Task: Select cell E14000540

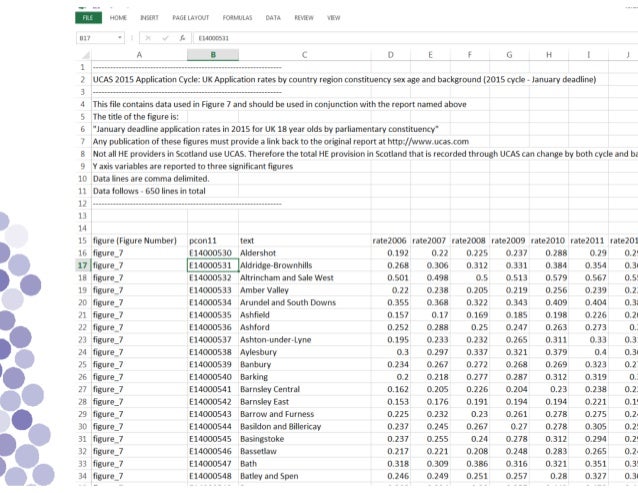Action: pyautogui.click(x=213, y=377)
